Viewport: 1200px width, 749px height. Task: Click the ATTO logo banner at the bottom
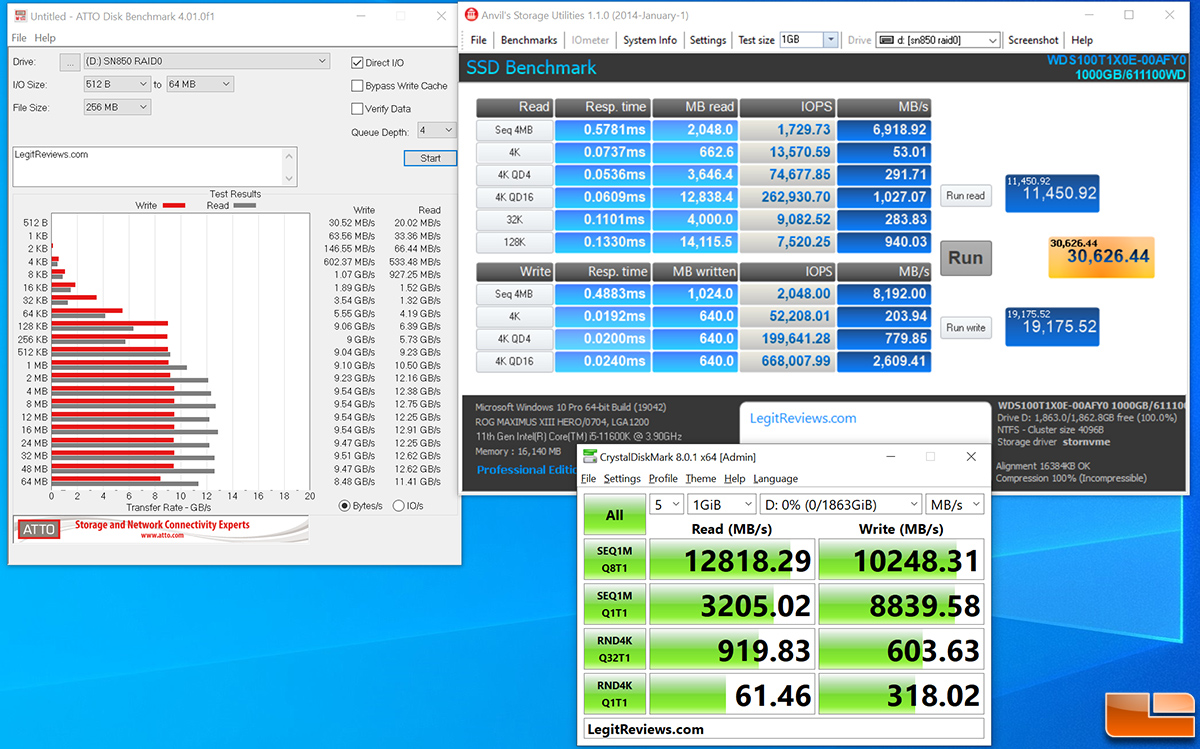pos(160,529)
